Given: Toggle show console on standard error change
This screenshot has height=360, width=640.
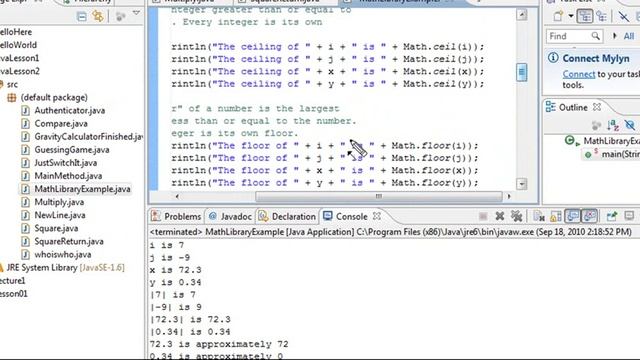Looking at the screenshot, I should [589, 216].
